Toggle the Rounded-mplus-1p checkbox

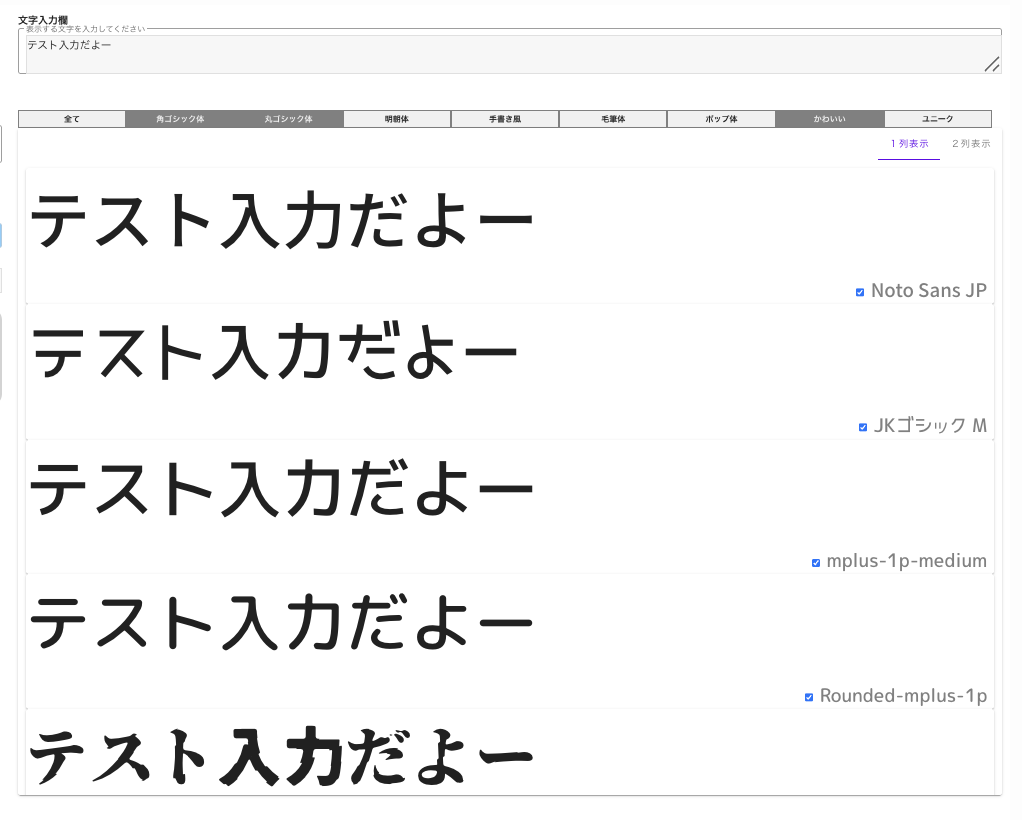coord(809,697)
